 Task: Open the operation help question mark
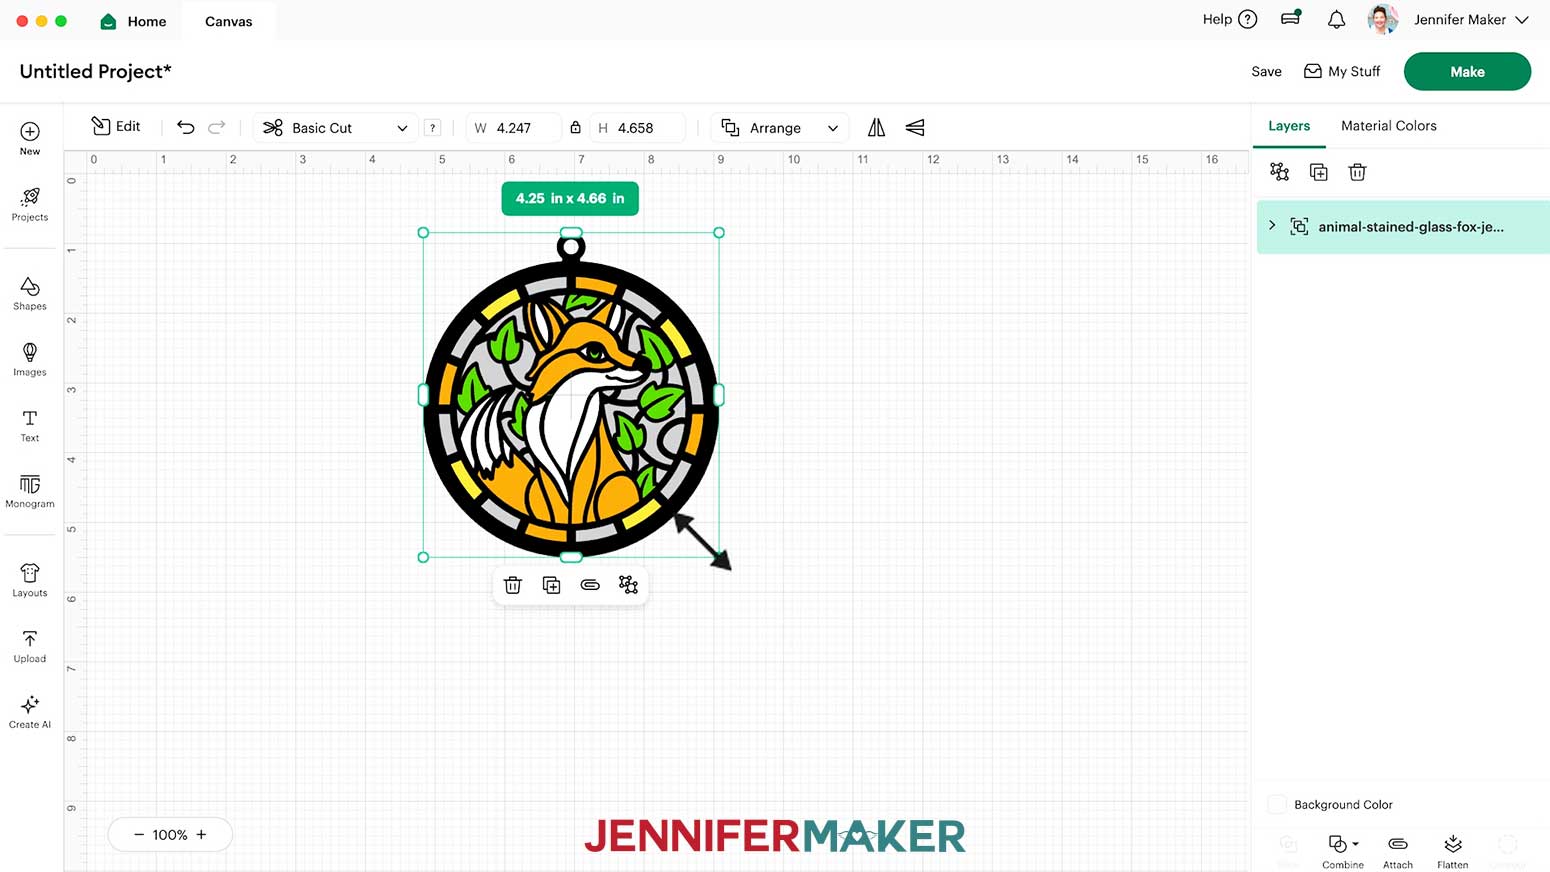(x=432, y=128)
